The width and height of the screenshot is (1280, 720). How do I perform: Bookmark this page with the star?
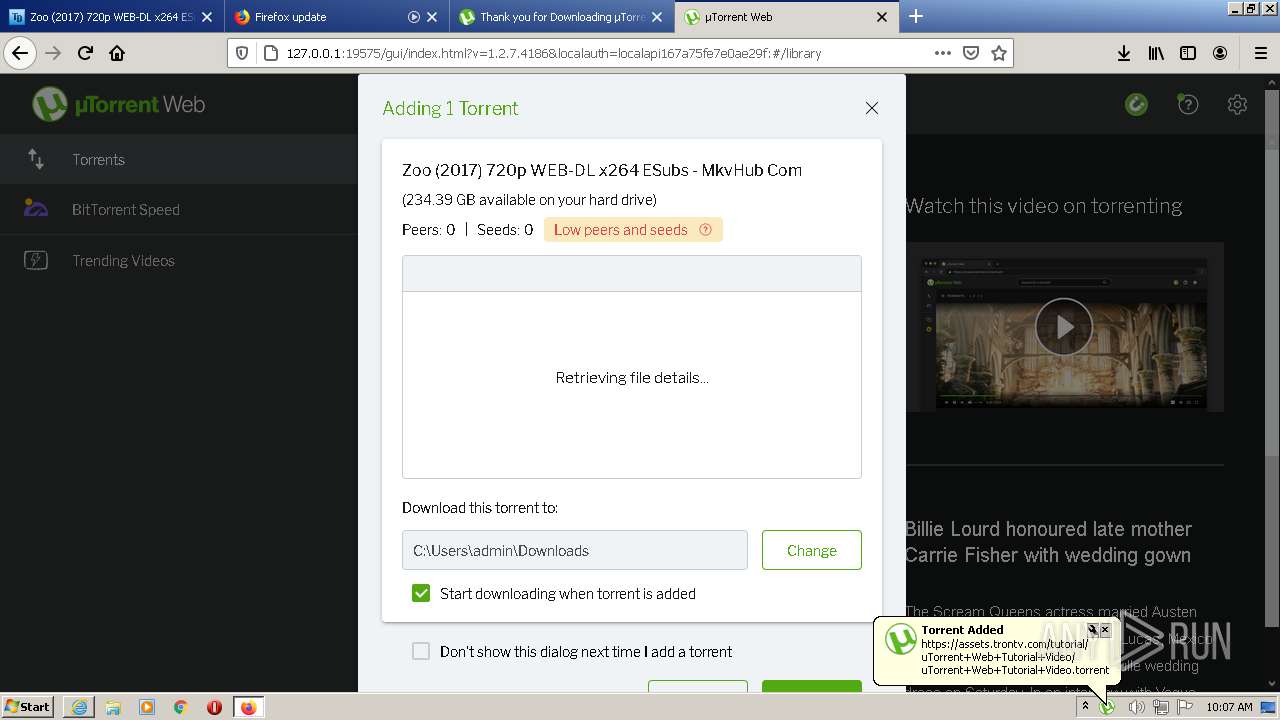[x=998, y=54]
